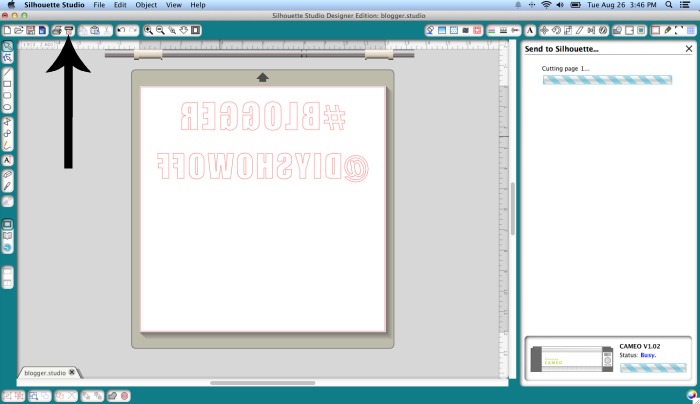Open the Object menu
This screenshot has height=404, width=700.
pos(146,5)
